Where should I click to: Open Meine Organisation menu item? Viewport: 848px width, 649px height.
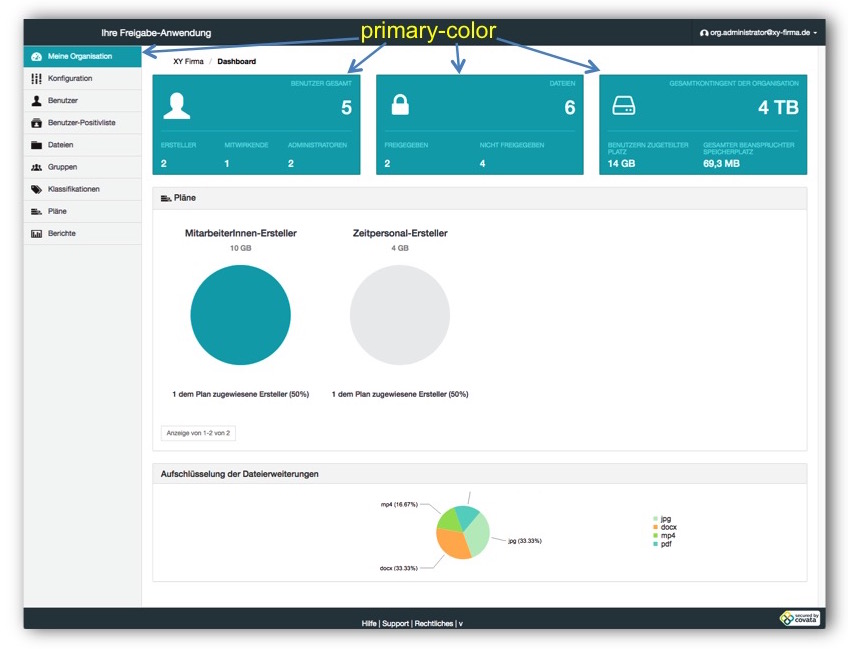(82, 56)
